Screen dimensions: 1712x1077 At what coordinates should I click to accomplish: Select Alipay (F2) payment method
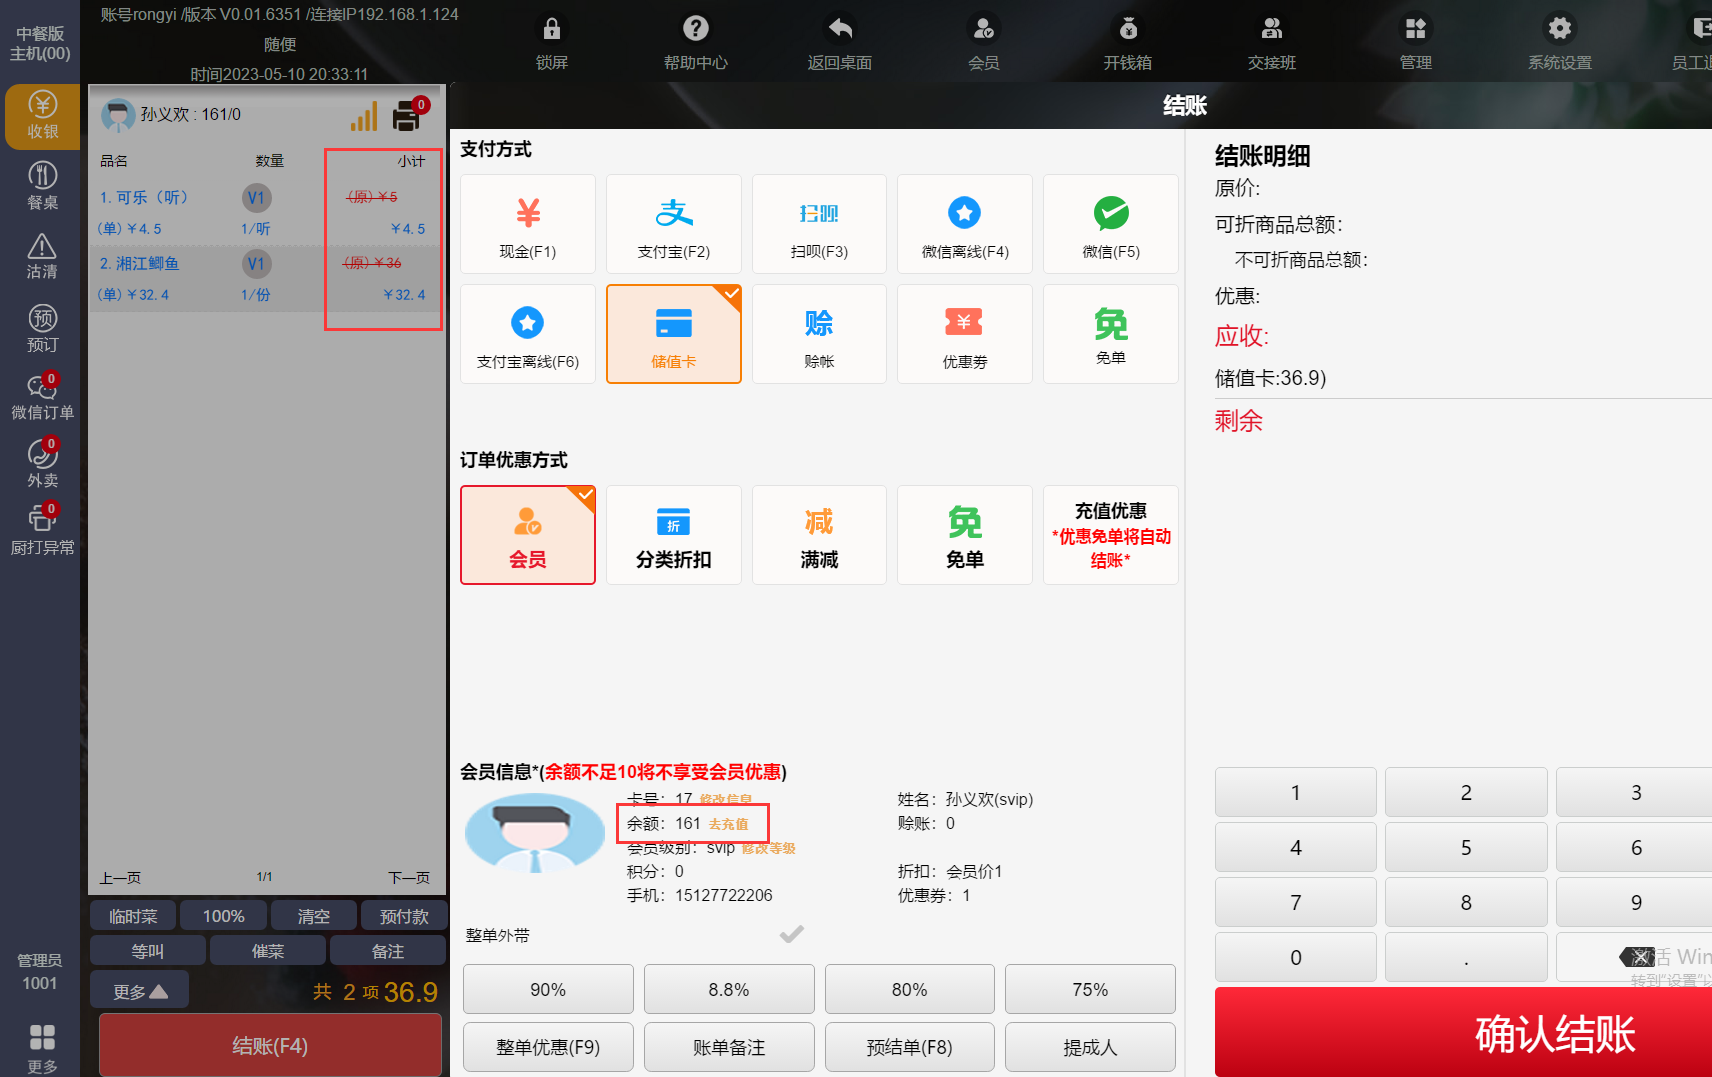tap(673, 224)
